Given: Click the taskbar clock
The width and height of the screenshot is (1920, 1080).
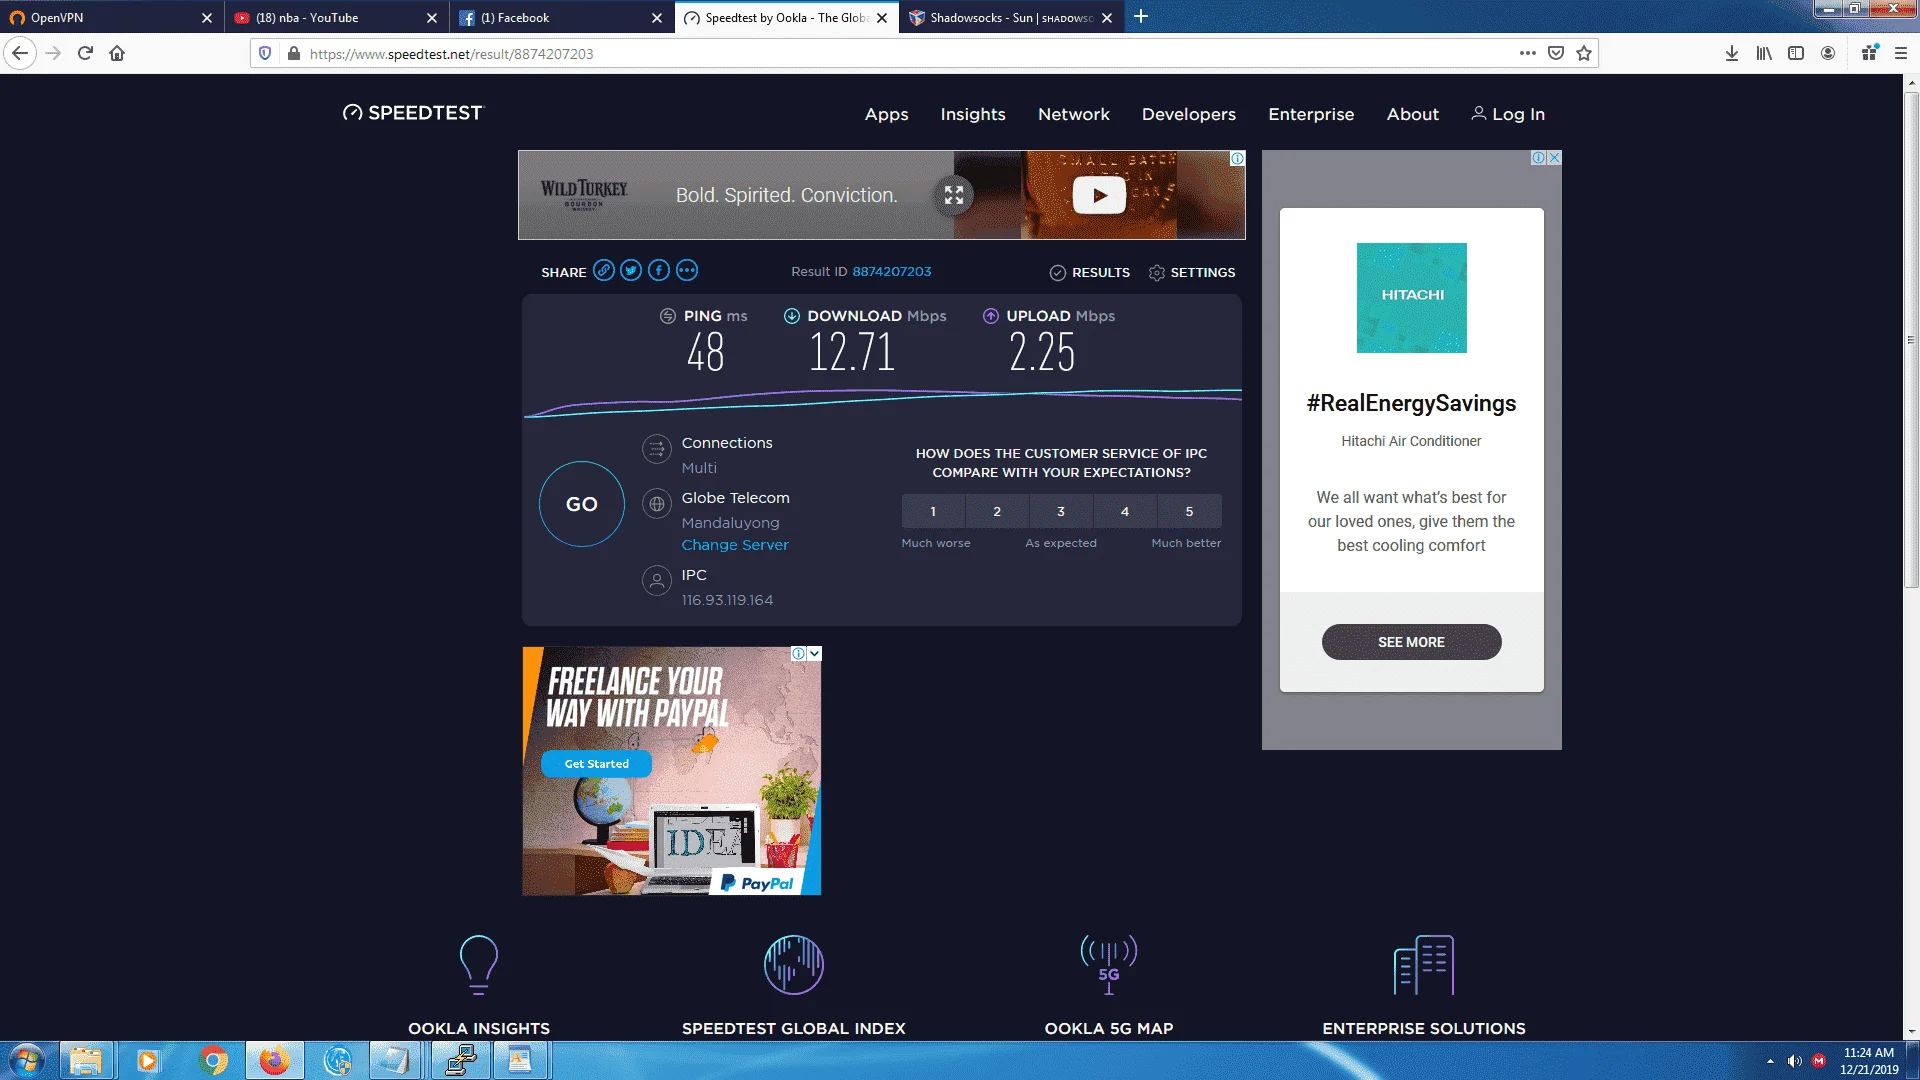Looking at the screenshot, I should click(x=1869, y=1061).
